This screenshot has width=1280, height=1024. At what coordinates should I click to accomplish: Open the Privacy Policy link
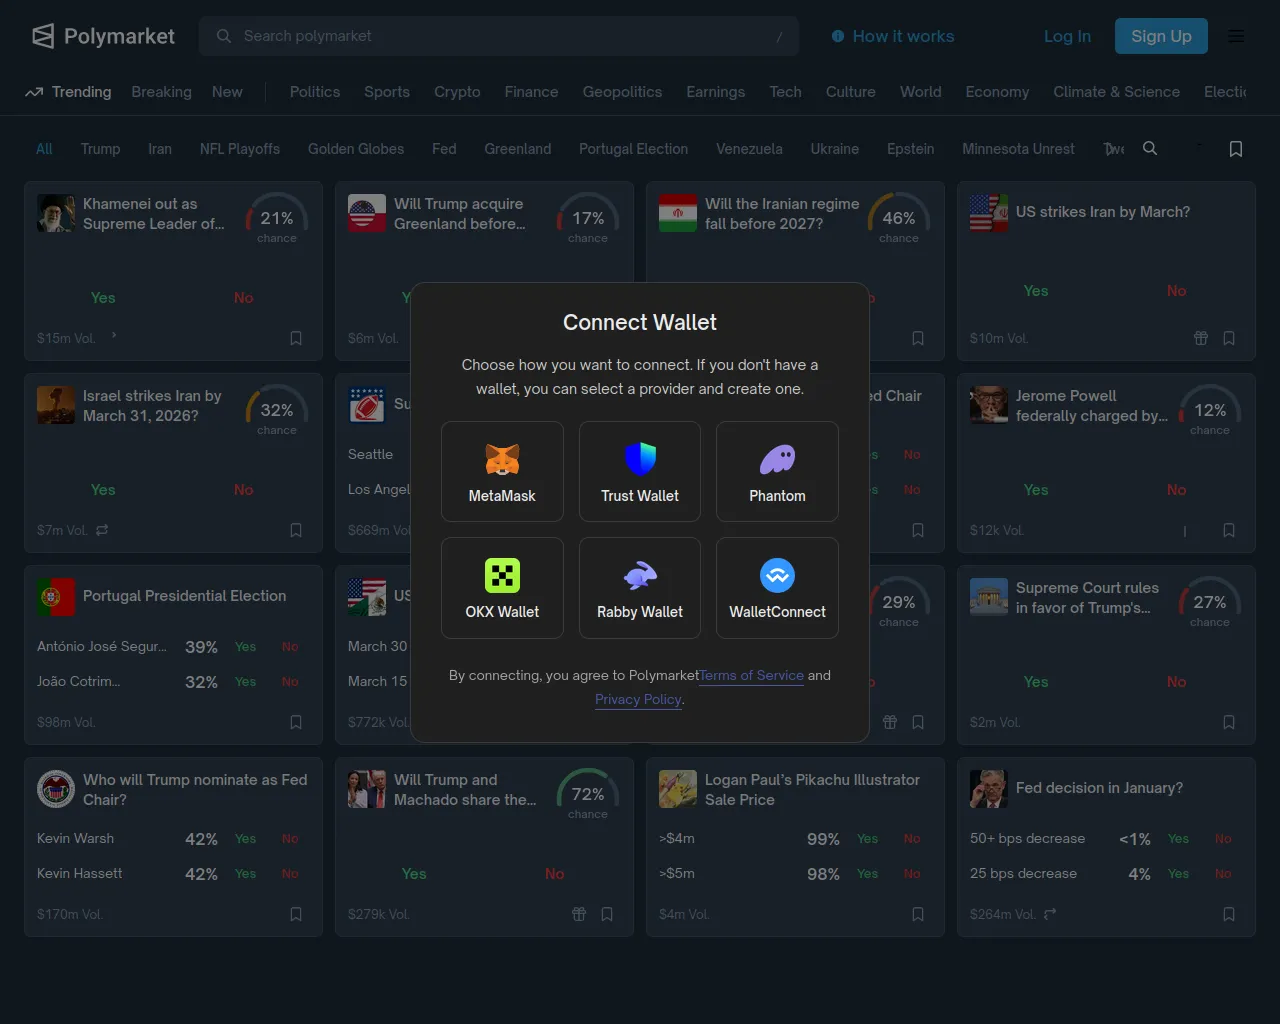[638, 699]
